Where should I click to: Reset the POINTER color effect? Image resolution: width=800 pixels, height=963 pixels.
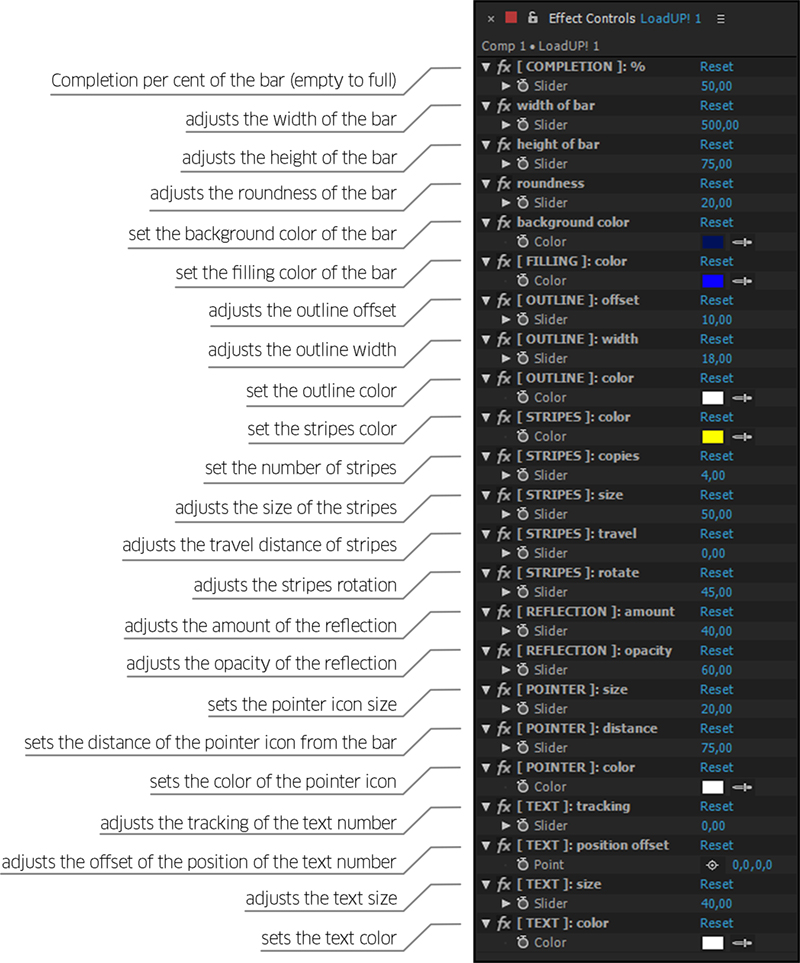[x=717, y=768]
